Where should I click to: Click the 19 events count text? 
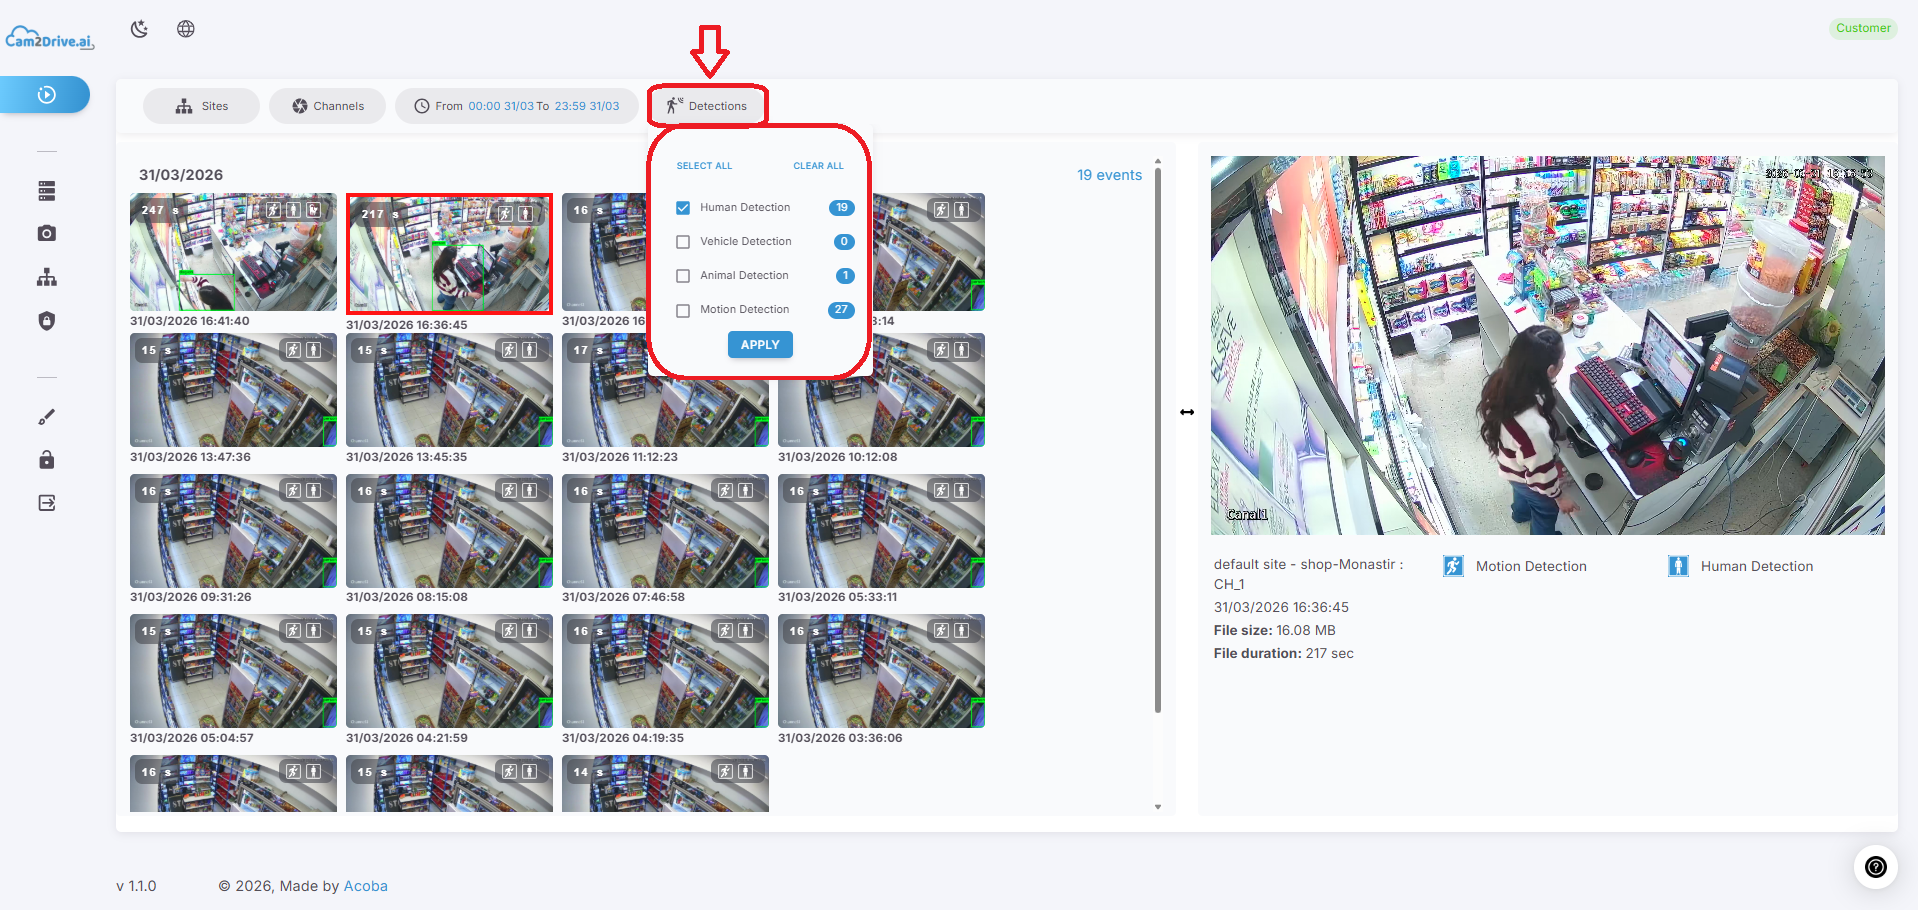(1109, 175)
